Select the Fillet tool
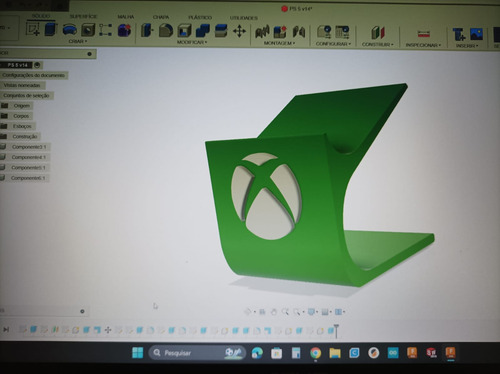This screenshot has width=500, height=374. (166, 31)
